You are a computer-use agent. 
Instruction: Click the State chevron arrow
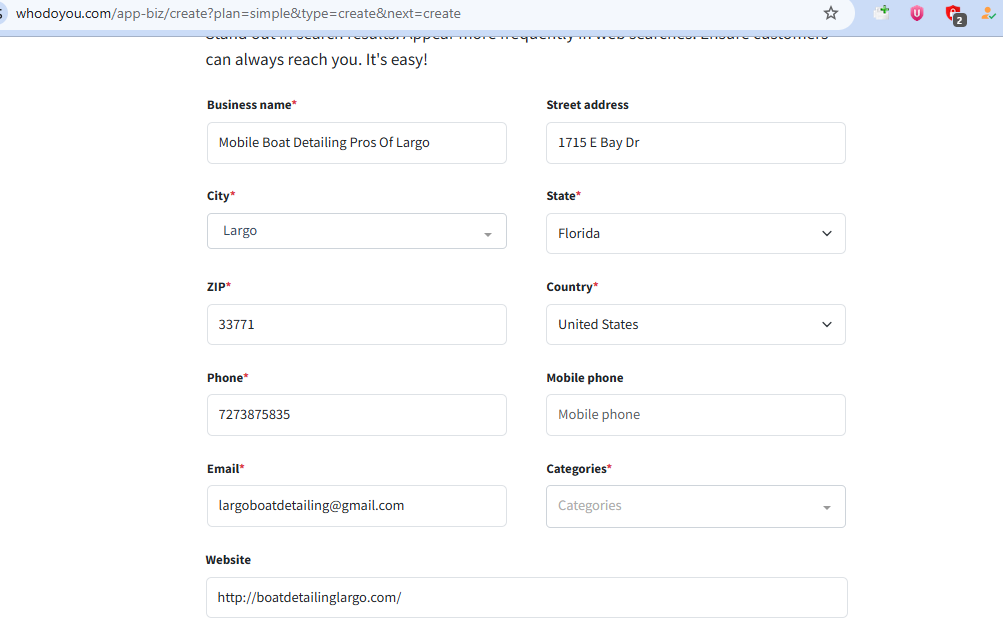point(827,234)
